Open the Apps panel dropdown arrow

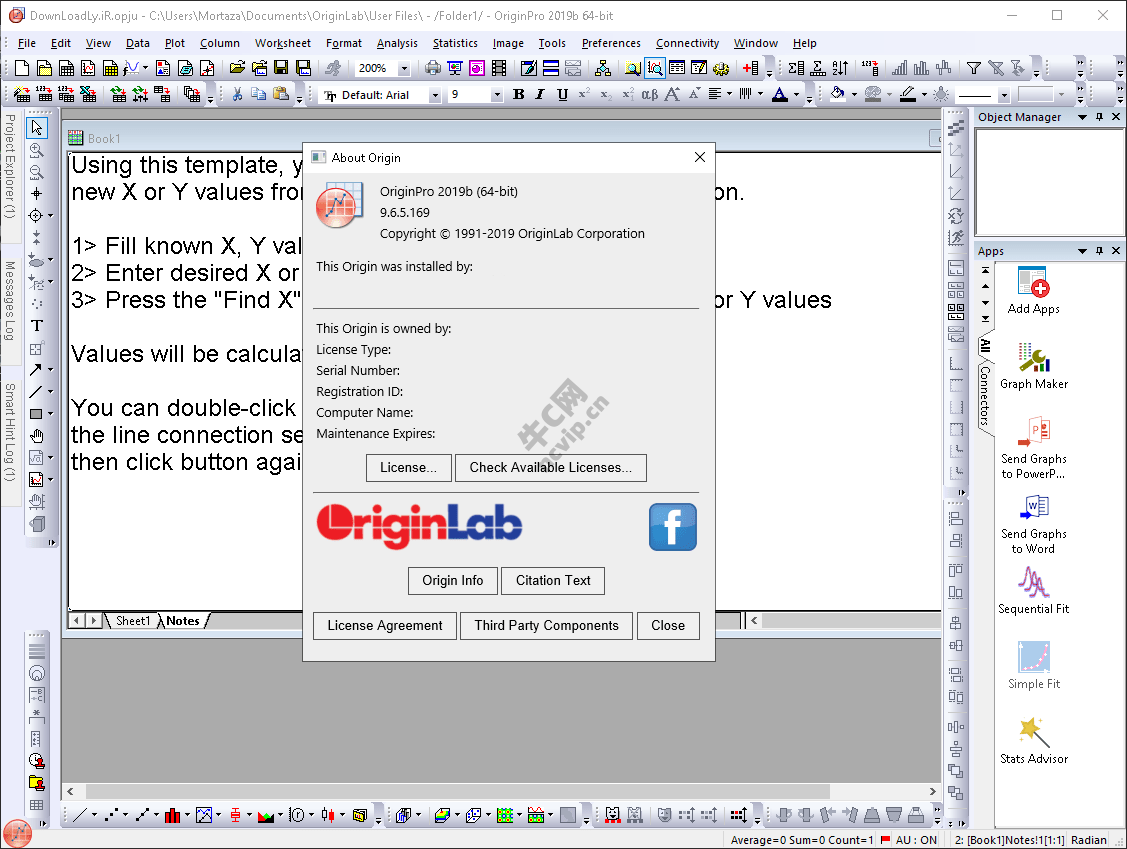[x=1082, y=250]
